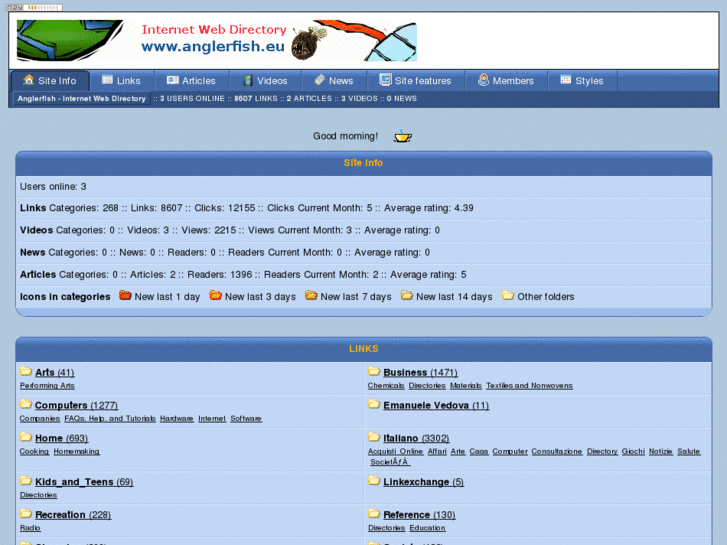Open the Internet subcategory link
The height and width of the screenshot is (545, 727).
point(212,418)
